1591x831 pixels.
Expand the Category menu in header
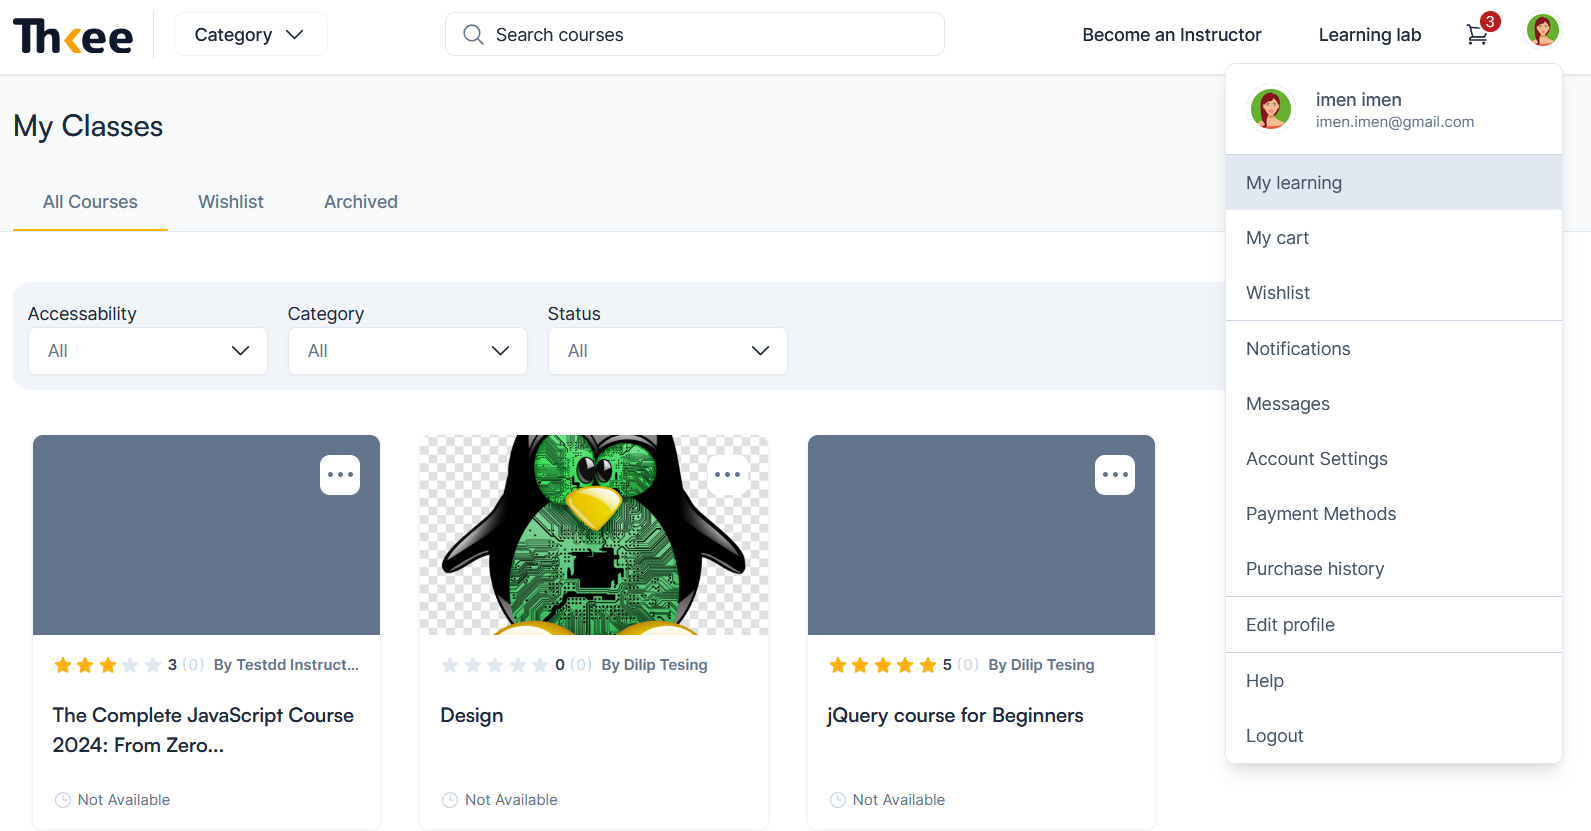coord(250,34)
